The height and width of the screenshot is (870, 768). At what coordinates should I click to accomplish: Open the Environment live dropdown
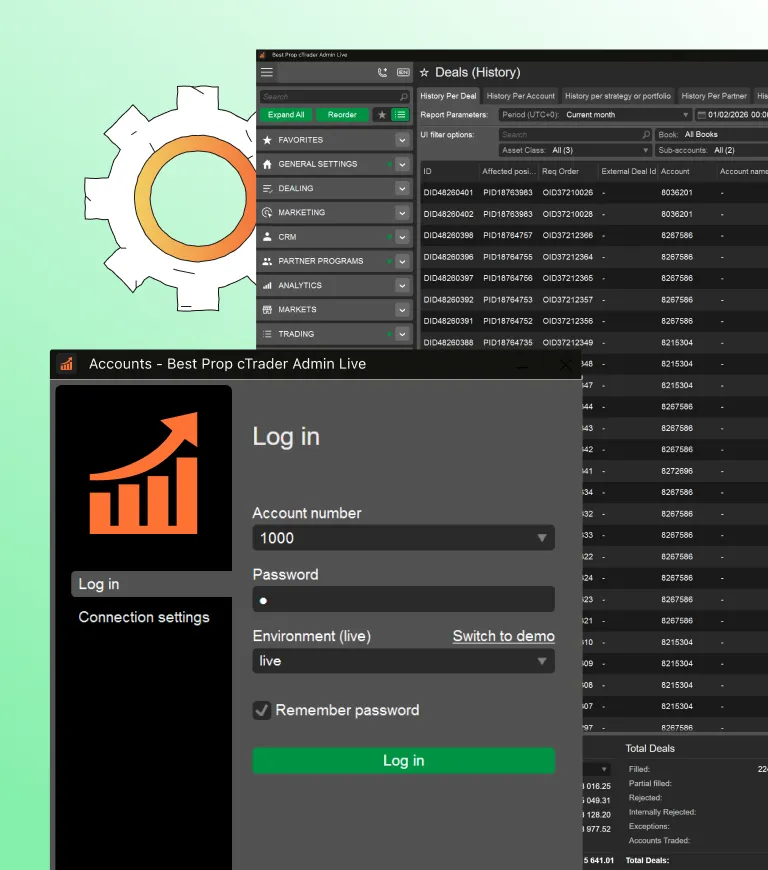click(403, 661)
